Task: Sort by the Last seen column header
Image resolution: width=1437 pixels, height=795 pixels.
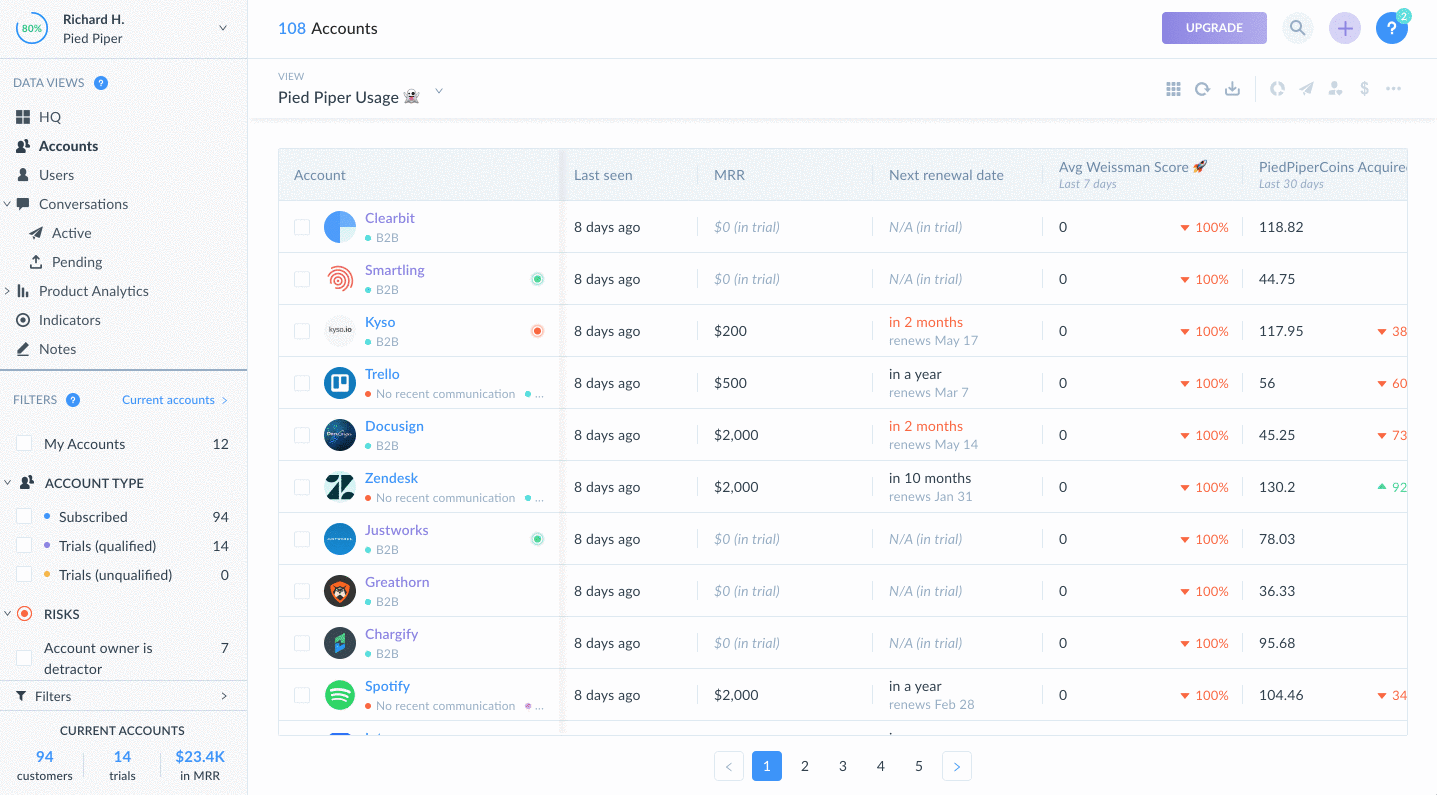Action: pyautogui.click(x=603, y=175)
